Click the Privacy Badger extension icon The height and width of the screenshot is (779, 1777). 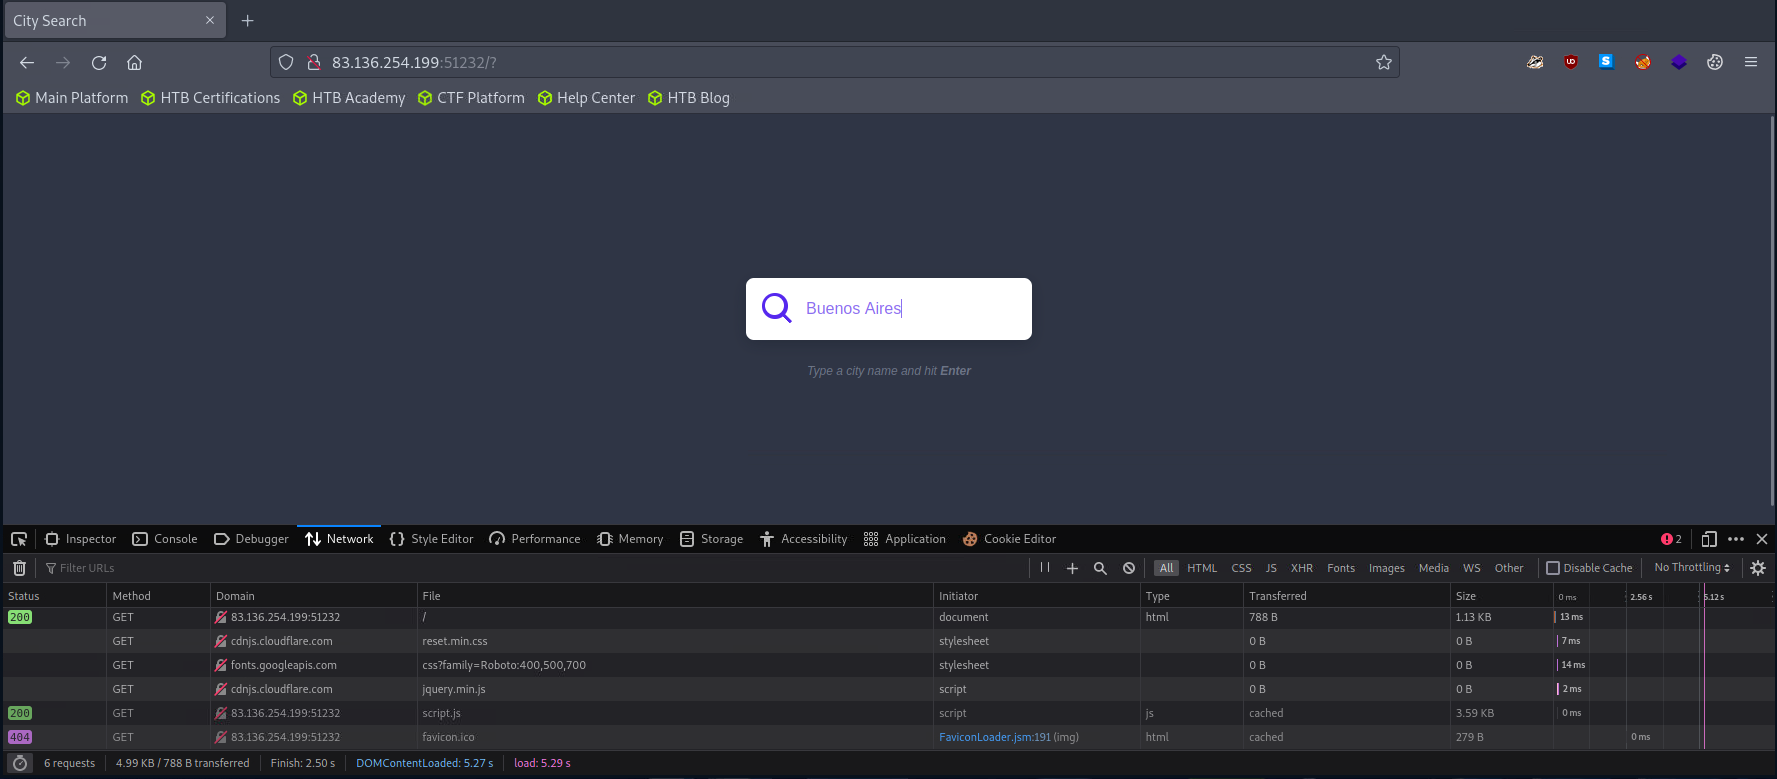click(x=1535, y=62)
